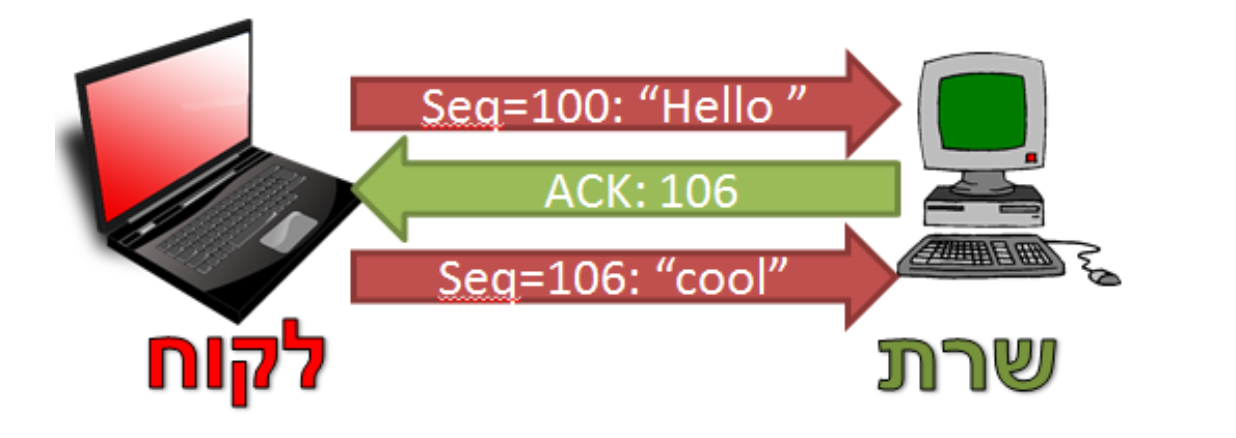Click the arrowhead of the Seq=106 arrow
1236x438 pixels.
tap(872, 276)
